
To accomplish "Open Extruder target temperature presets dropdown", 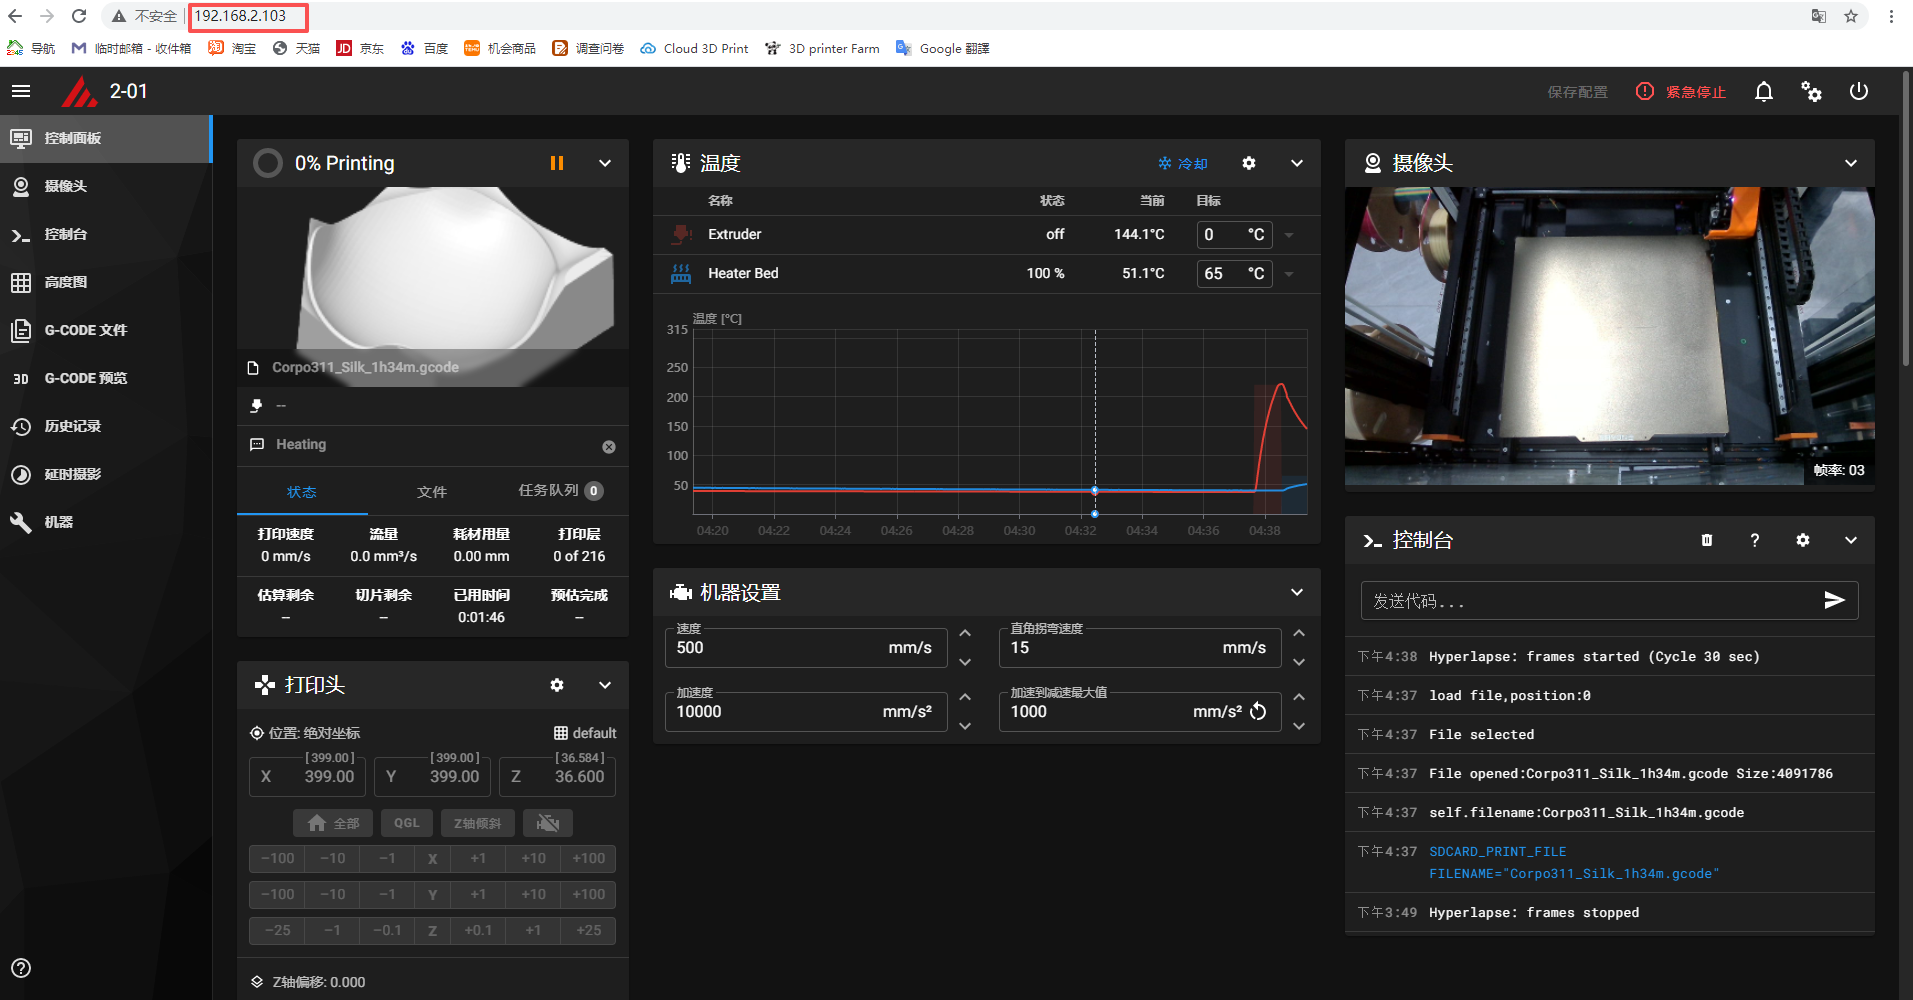I will 1289,235.
